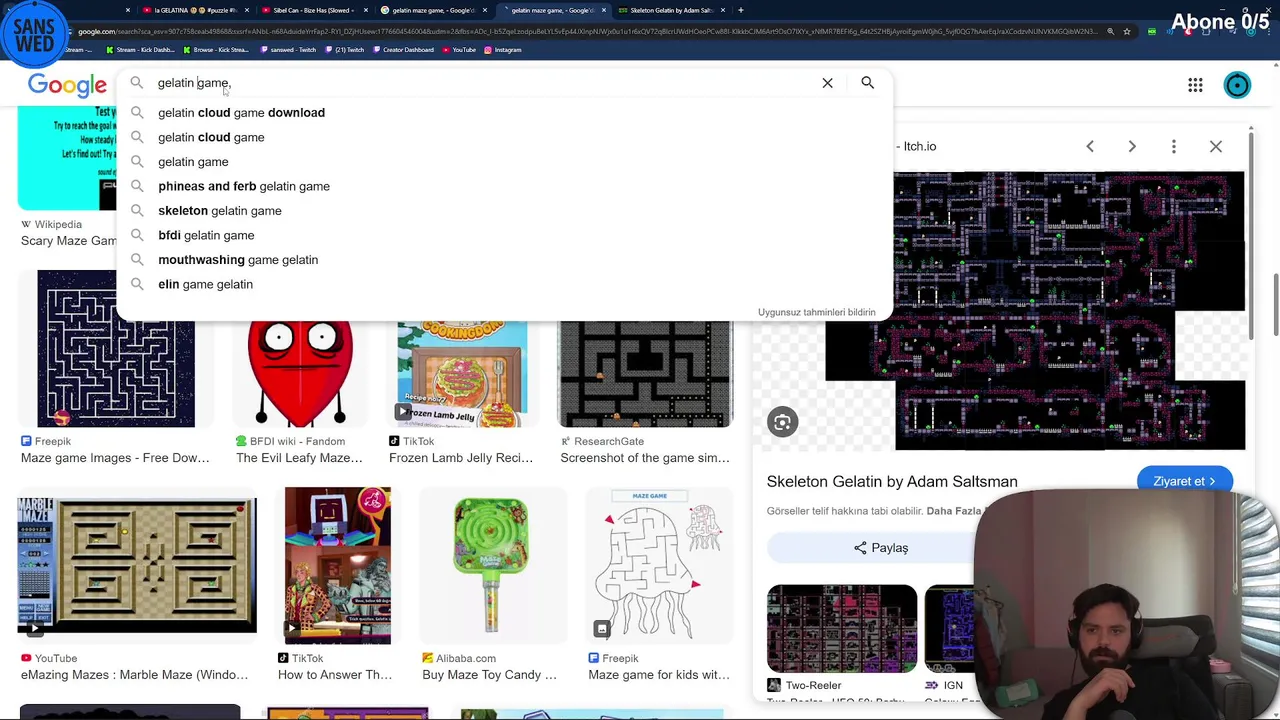Open the 'Creator Dashboard' bookmark

403,49
